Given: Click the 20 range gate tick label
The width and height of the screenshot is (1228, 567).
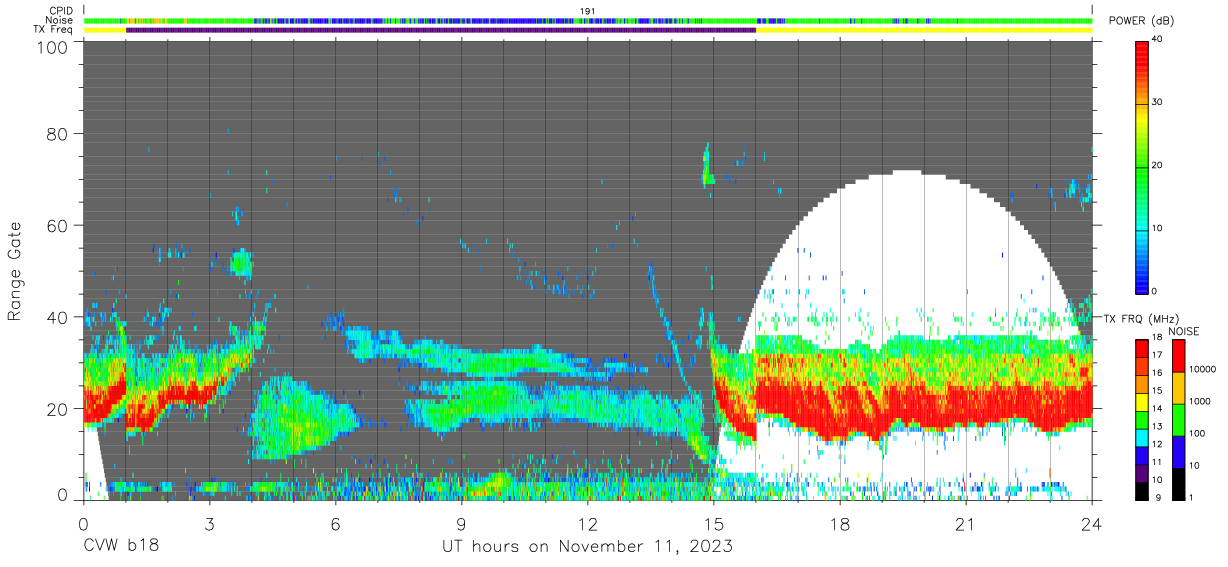Looking at the screenshot, I should pyautogui.click(x=56, y=409).
